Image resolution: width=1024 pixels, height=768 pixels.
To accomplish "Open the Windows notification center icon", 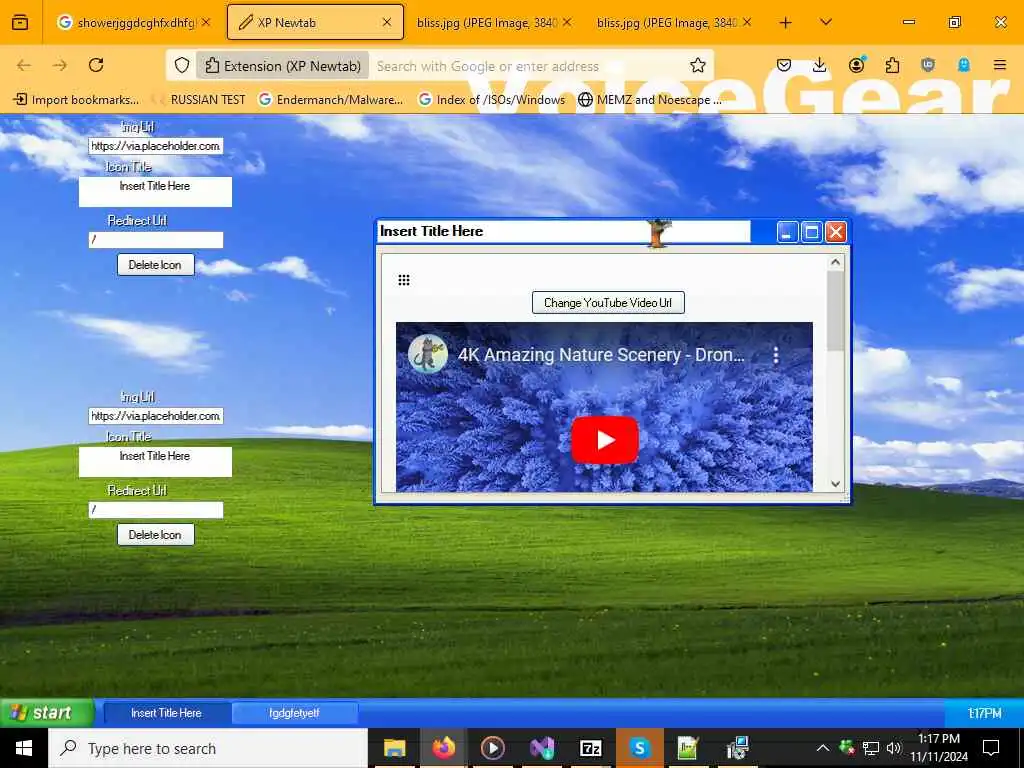I will 991,748.
